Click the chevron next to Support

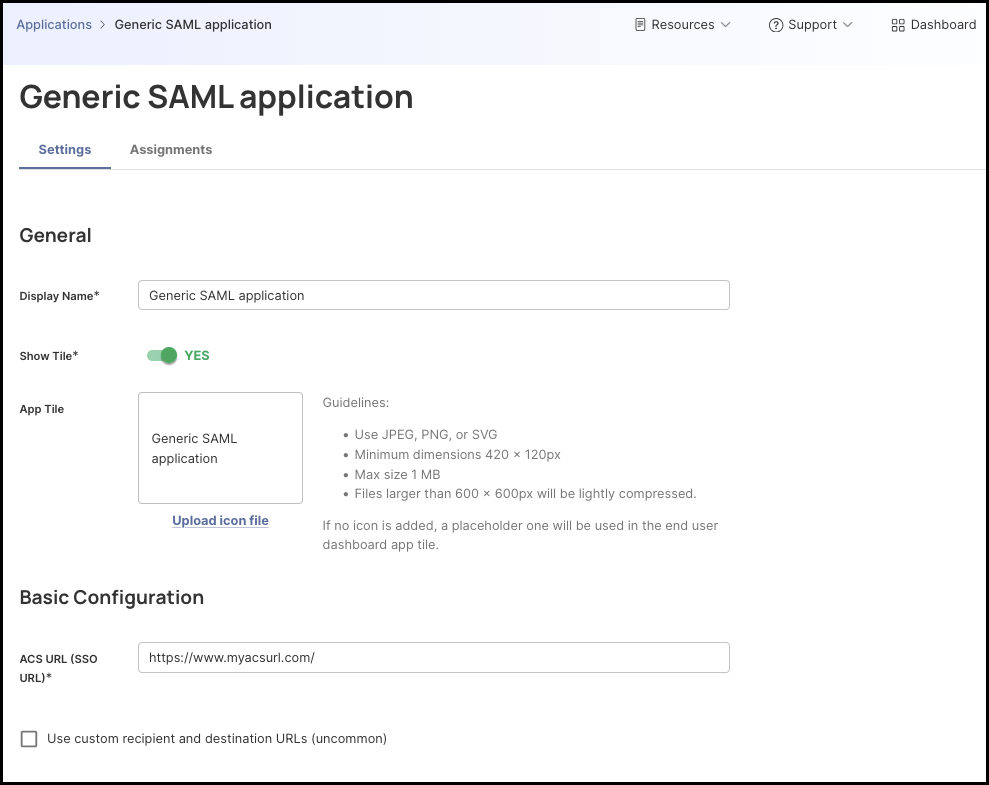click(x=847, y=25)
